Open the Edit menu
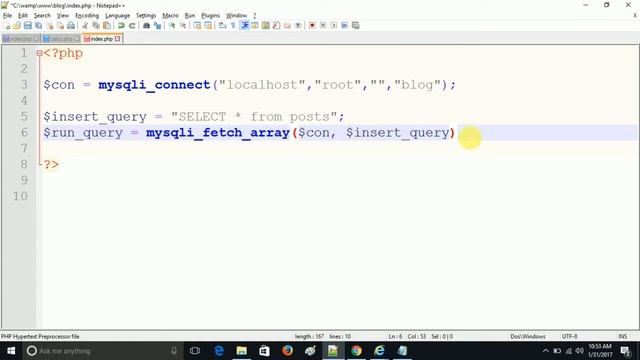This screenshot has width=640, height=360. (23, 16)
